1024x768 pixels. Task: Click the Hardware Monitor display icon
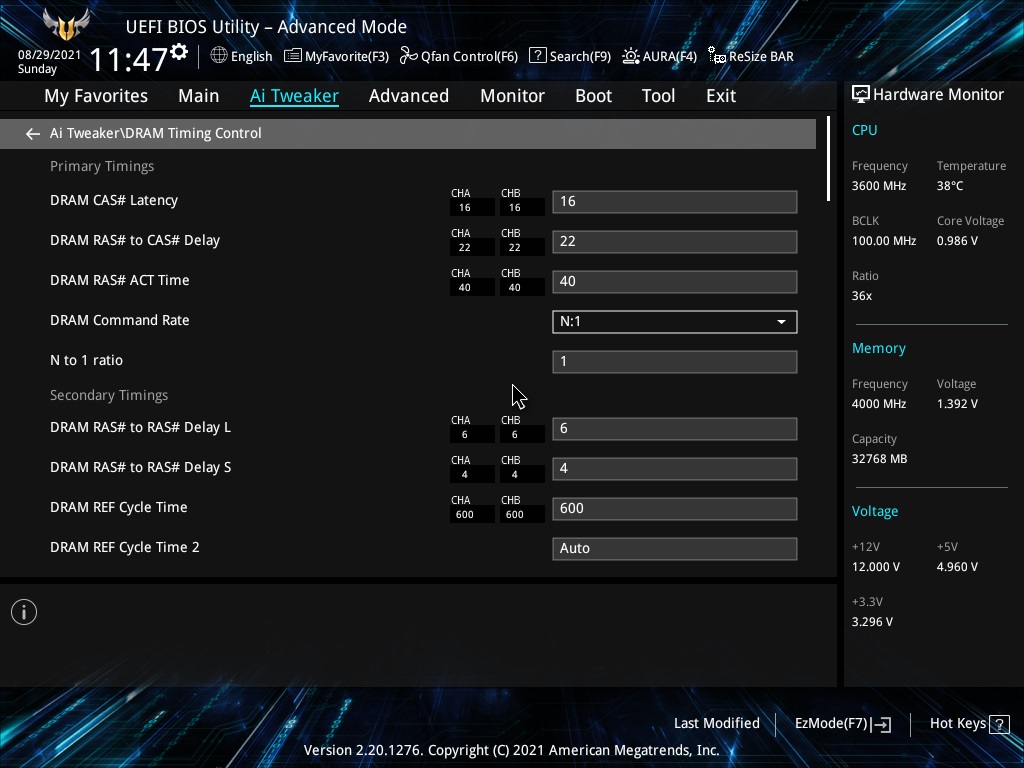(861, 95)
